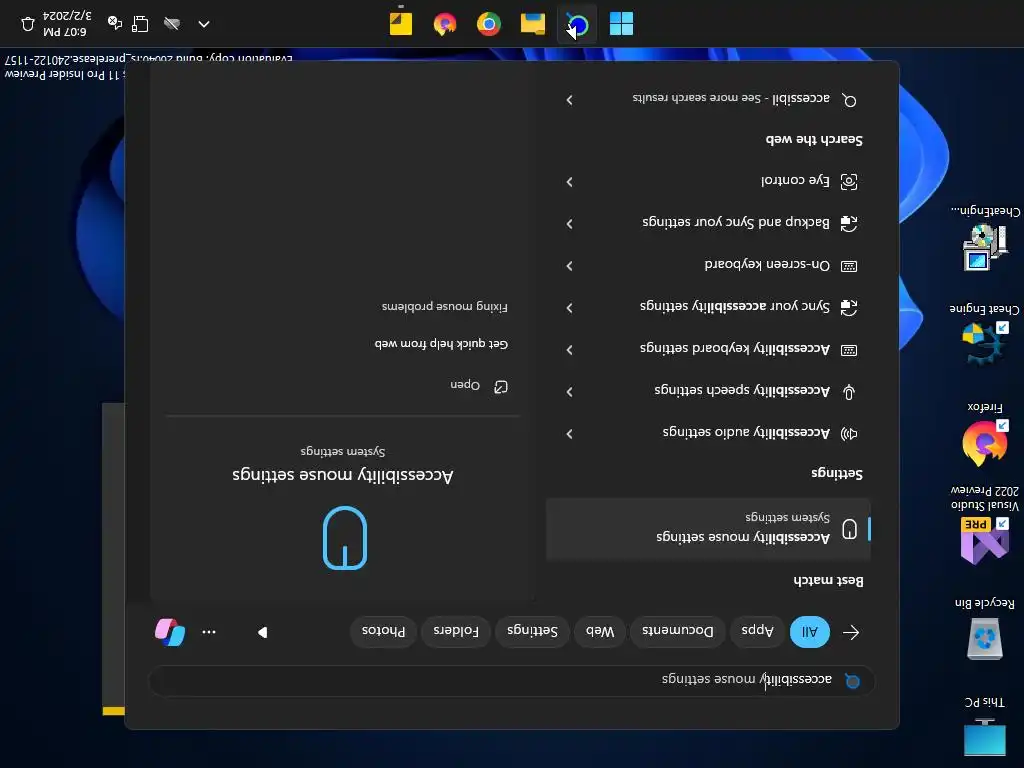
Task: Select the Firefox desktop shortcut
Action: coord(985,434)
